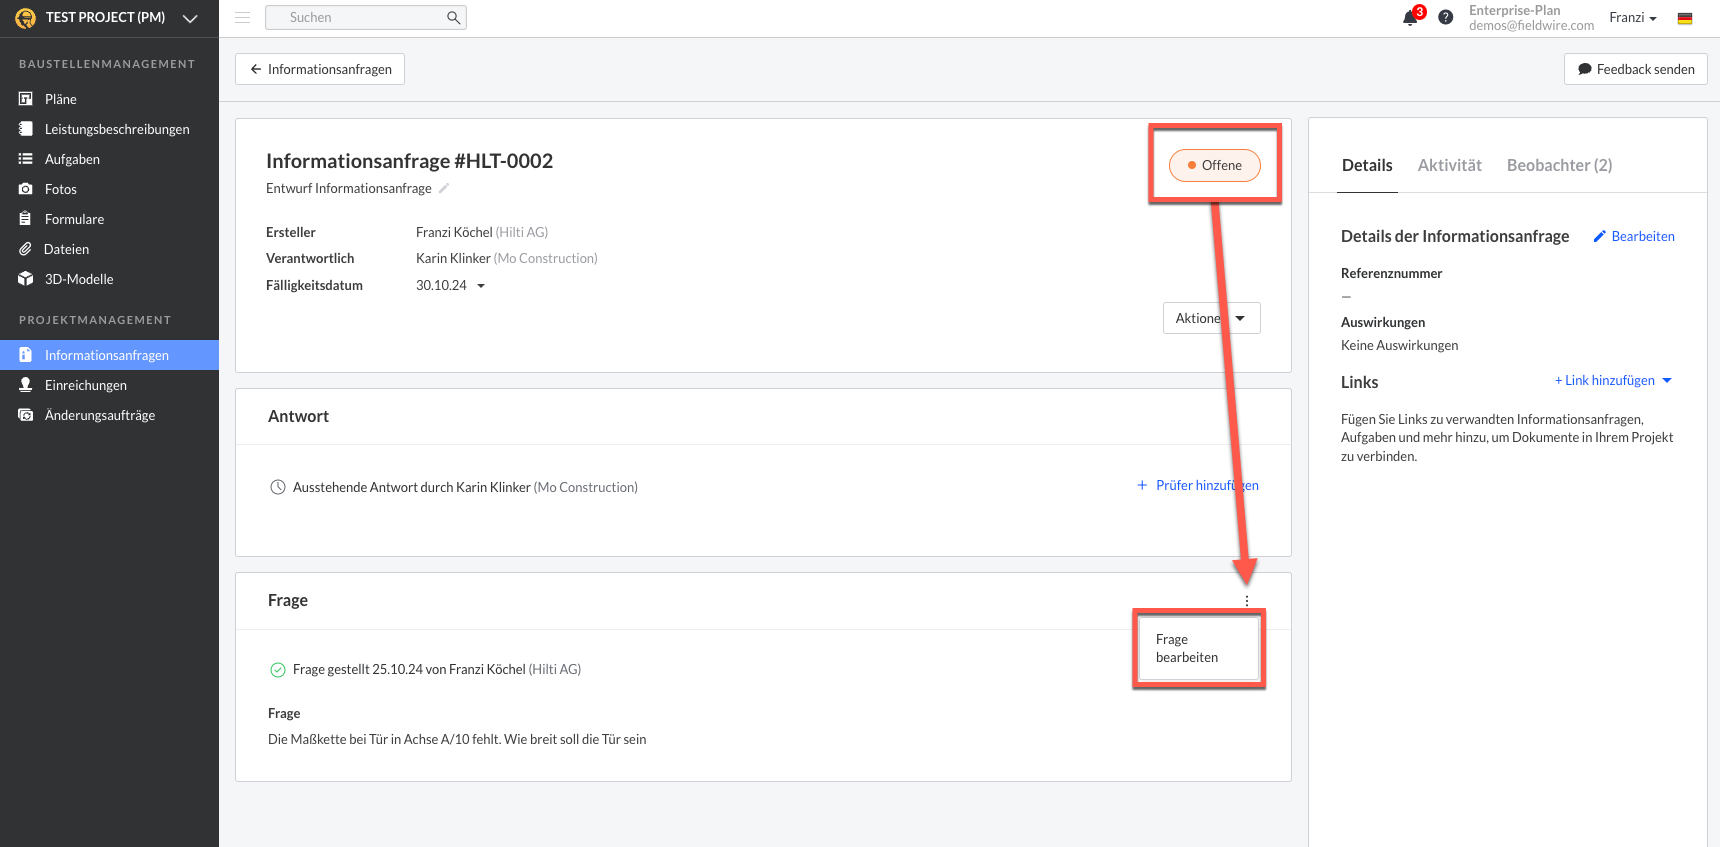Open the Fälligkeitsdatum date dropdown arrow
This screenshot has width=1720, height=847.
[x=481, y=286]
